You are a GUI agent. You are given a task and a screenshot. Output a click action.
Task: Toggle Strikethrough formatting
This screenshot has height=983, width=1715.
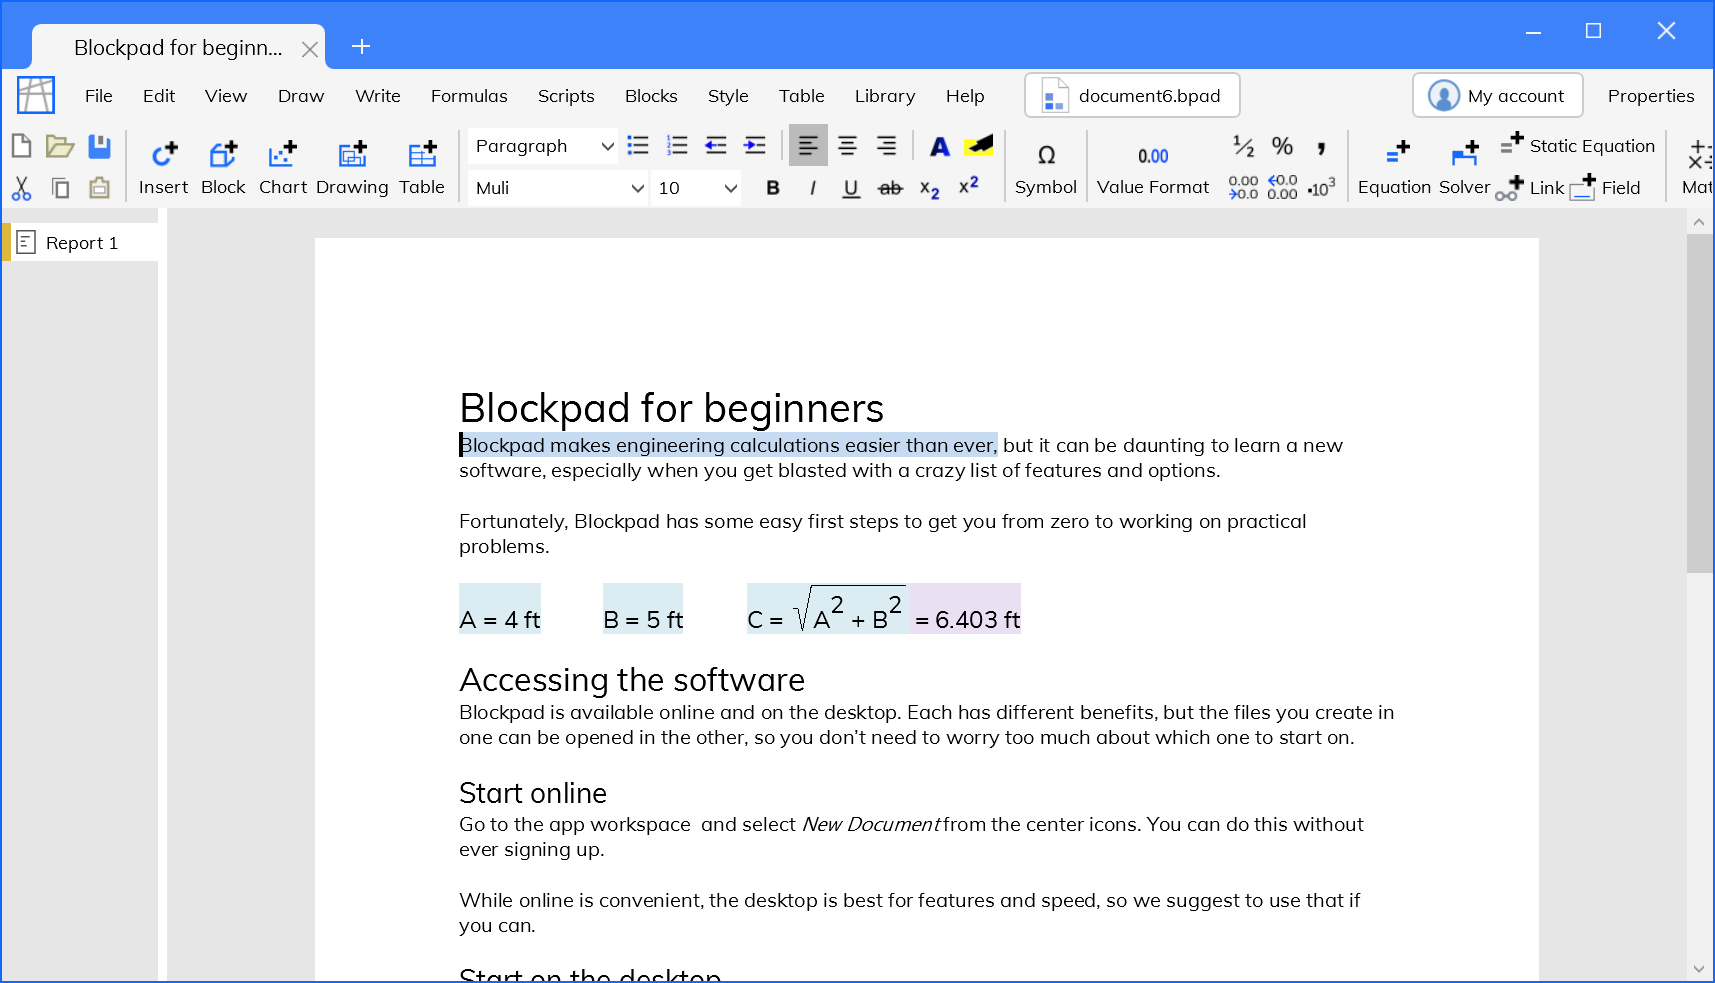click(890, 188)
